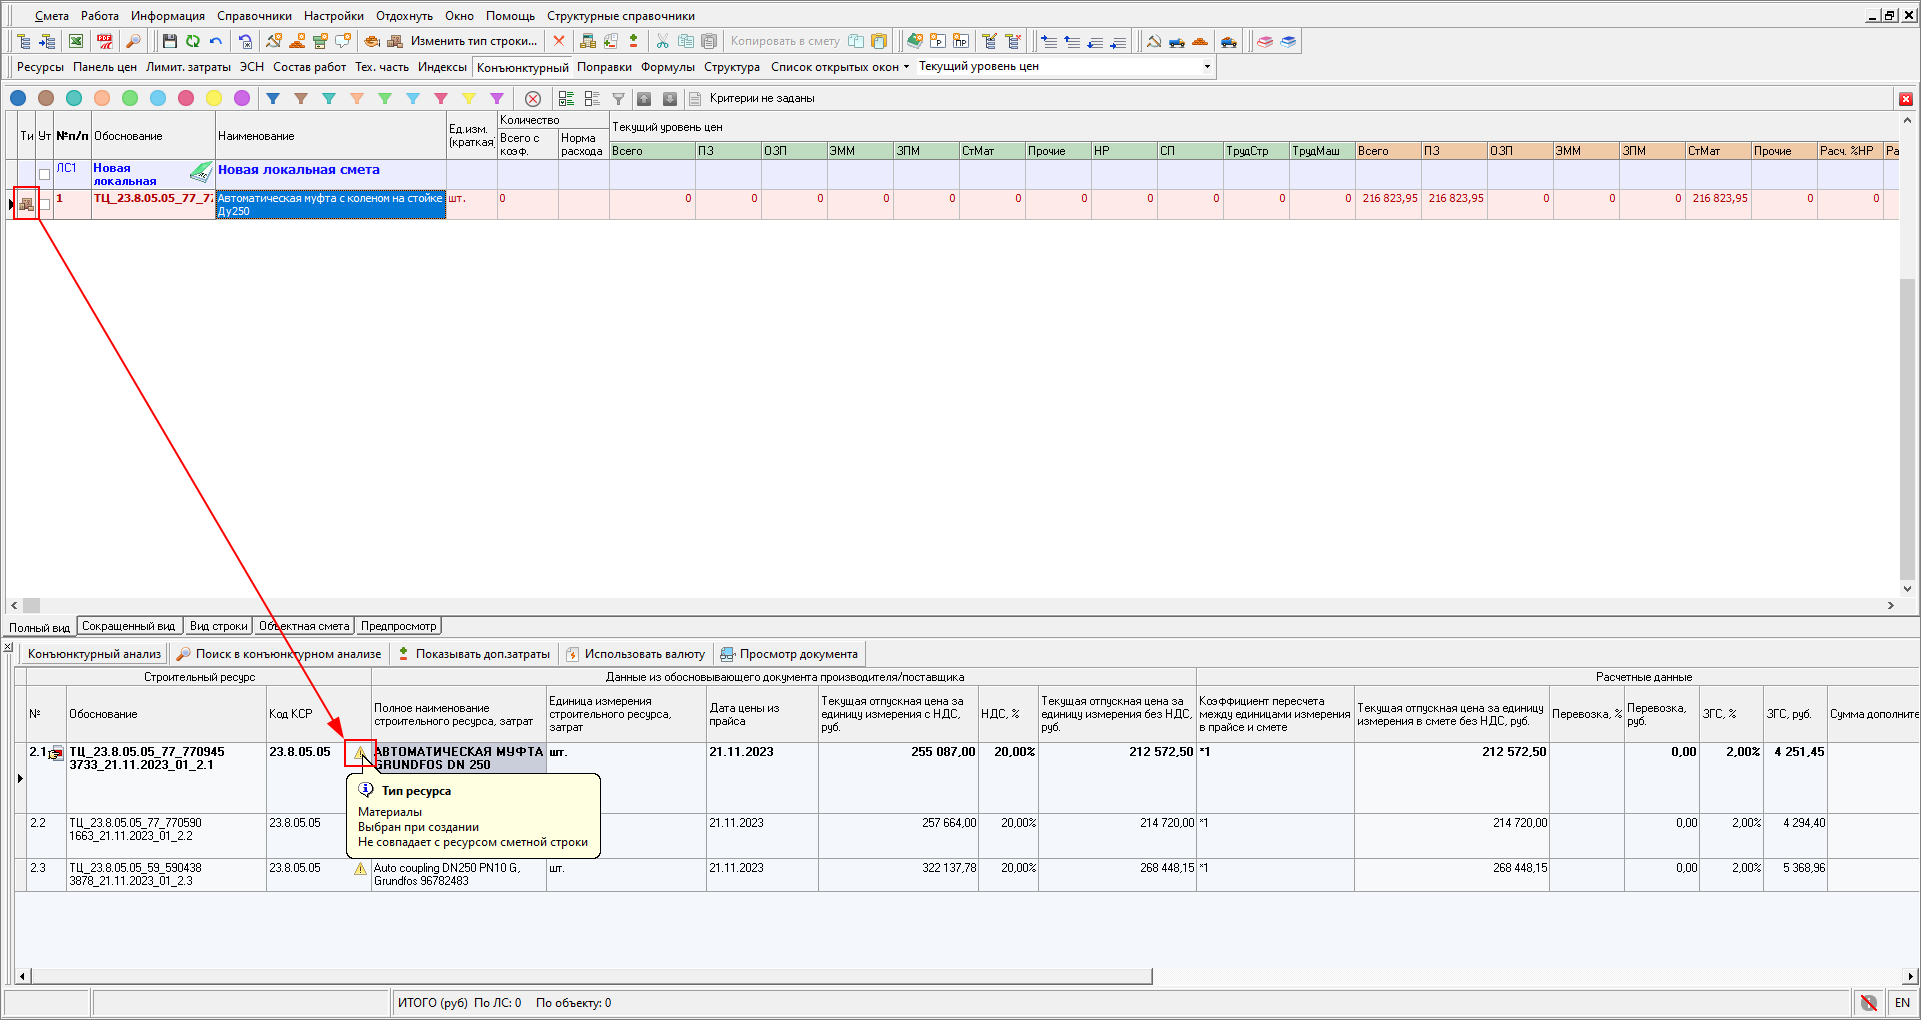Click the blue funnel filter icon
1921x1020 pixels.
pyautogui.click(x=273, y=98)
